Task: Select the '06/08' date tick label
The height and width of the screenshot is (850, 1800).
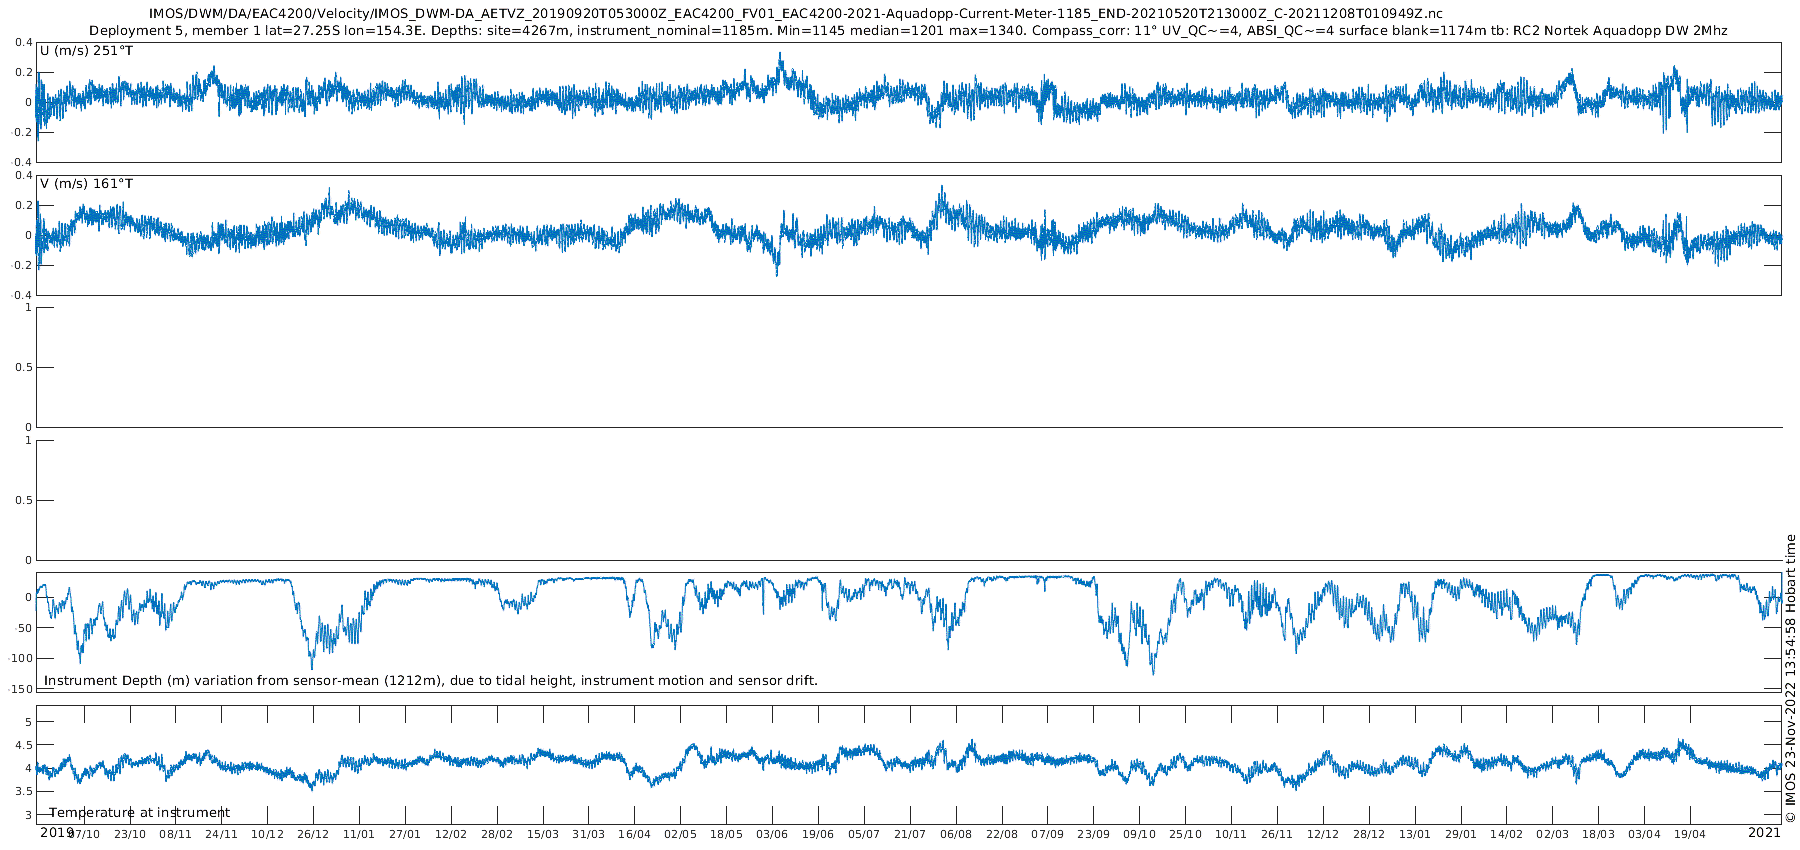Action: click(x=956, y=834)
